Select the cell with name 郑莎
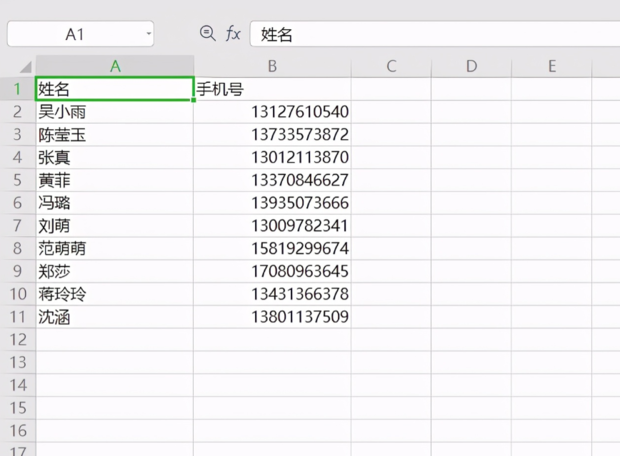The height and width of the screenshot is (456, 620). [x=115, y=271]
